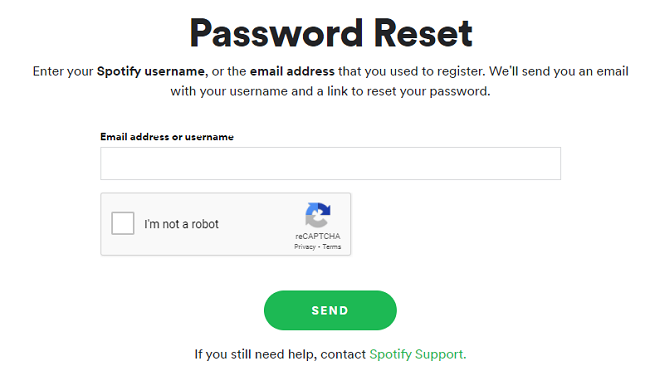The height and width of the screenshot is (366, 650).
Task: Focus the Email address or username field
Action: point(330,163)
